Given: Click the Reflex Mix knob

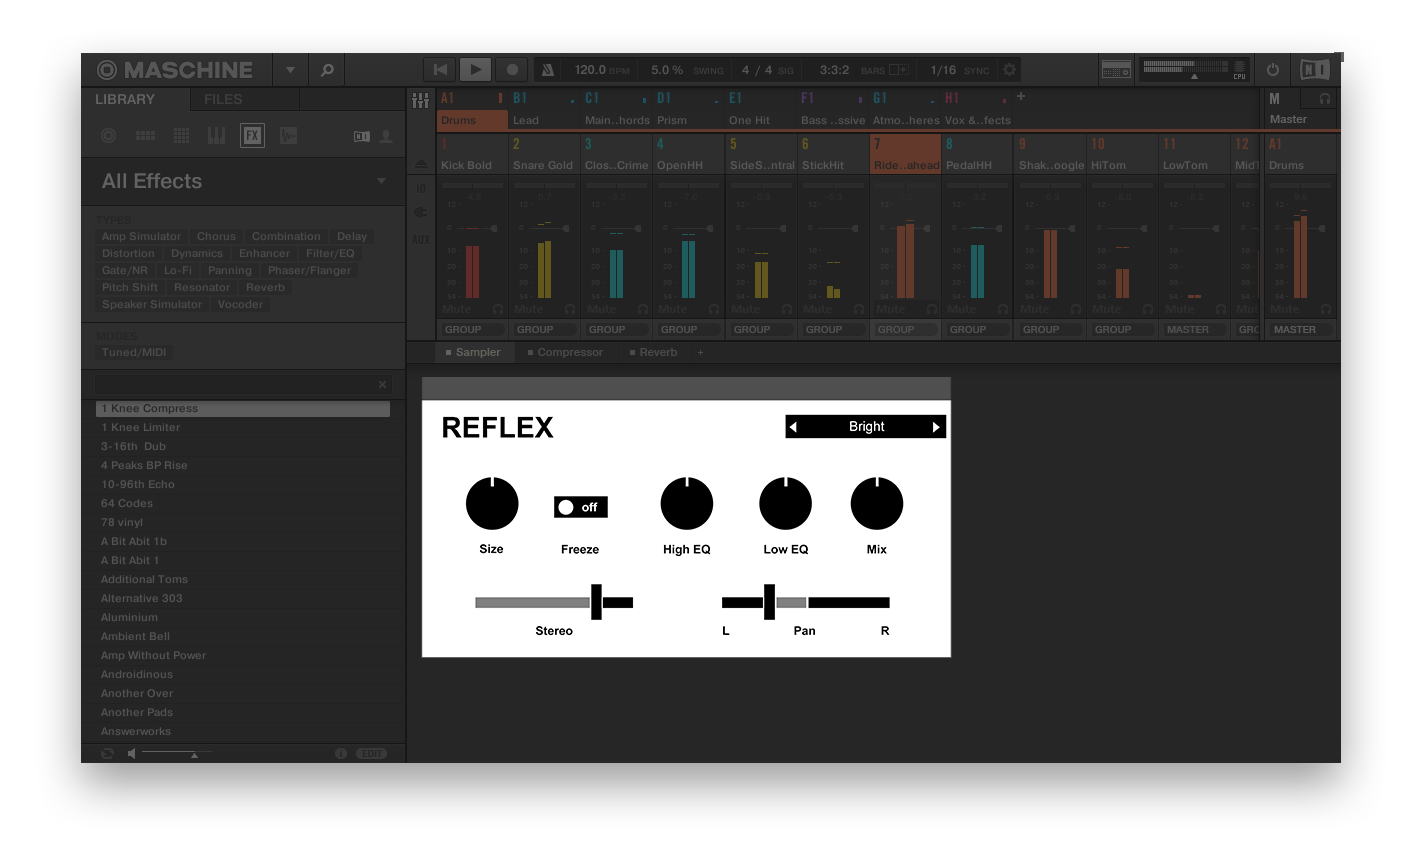Looking at the screenshot, I should pos(877,503).
